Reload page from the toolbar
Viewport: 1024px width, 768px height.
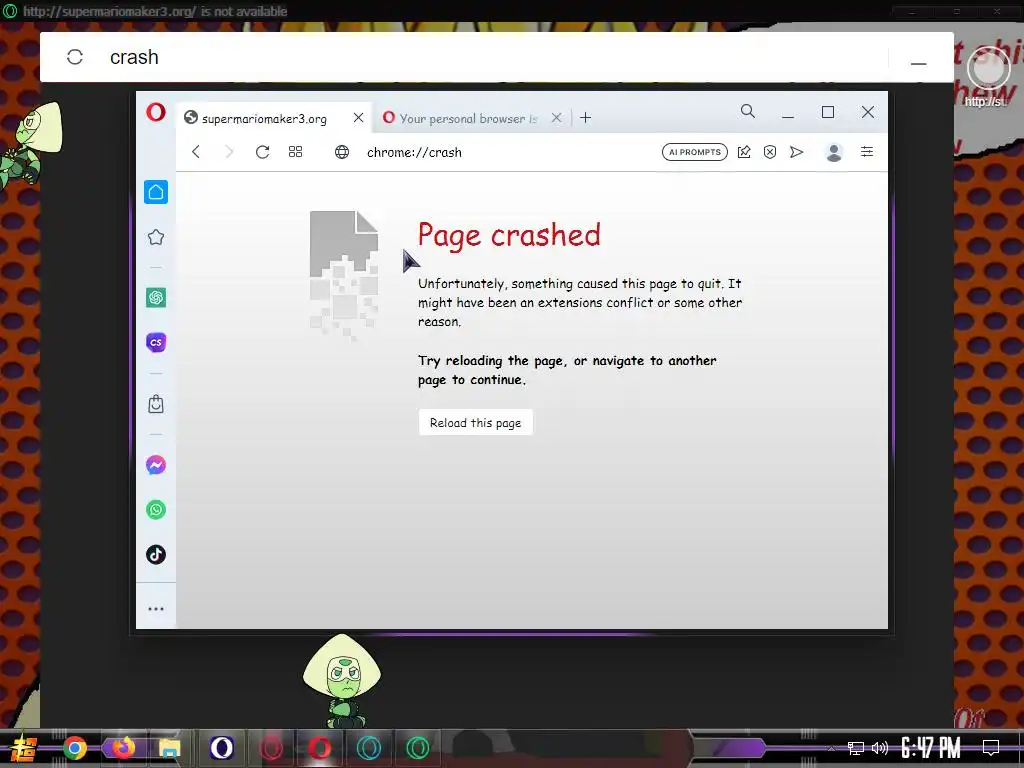[263, 152]
